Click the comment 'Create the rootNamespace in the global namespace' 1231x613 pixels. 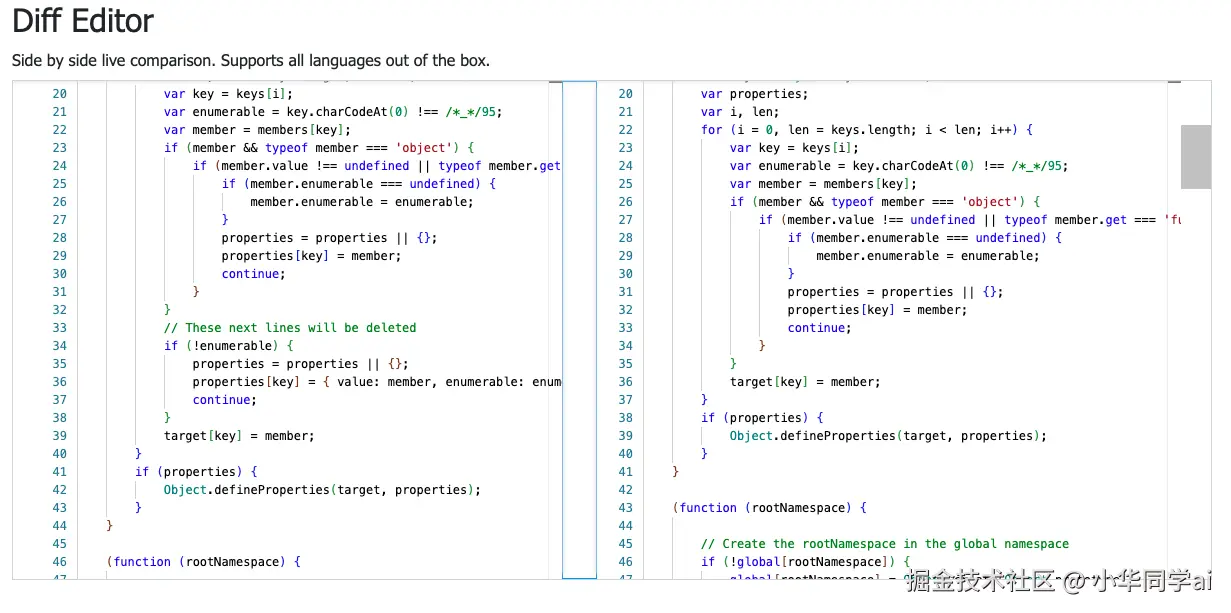coord(885,544)
